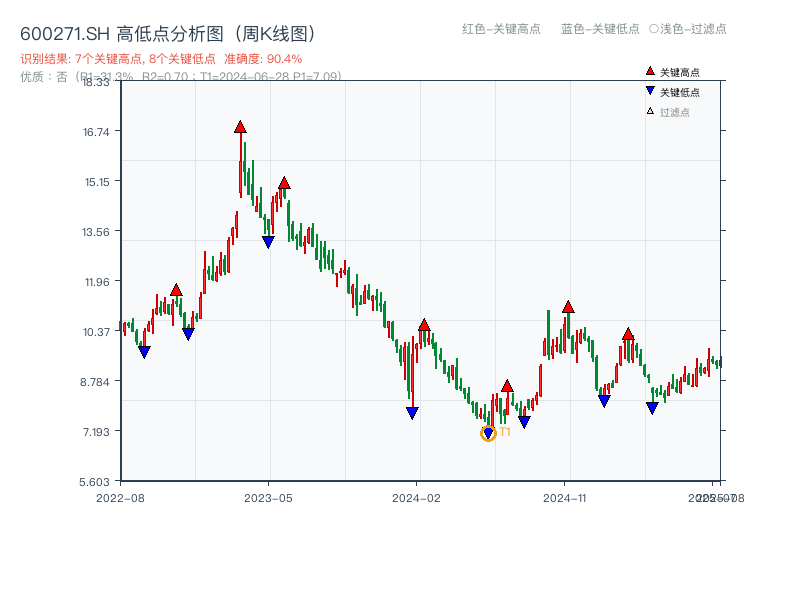Image resolution: width=800 pixels, height=600 pixels.
Task: Click red triangle icon in the 关键高点 legend
Action: [x=650, y=71]
